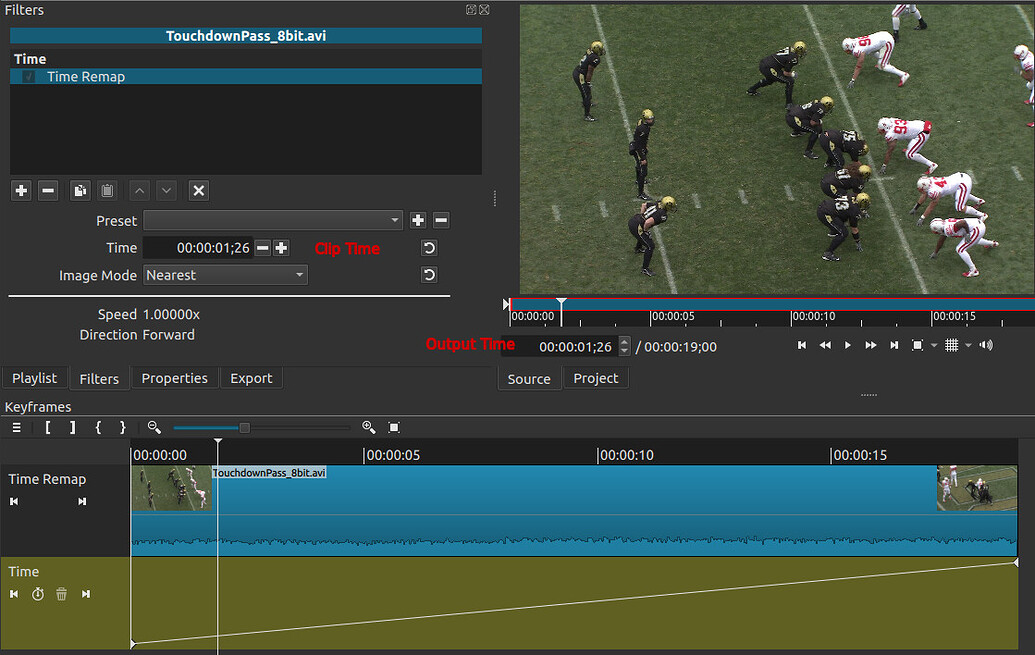The width and height of the screenshot is (1035, 655).
Task: Open the keyframes hamburger menu
Action: coord(16,427)
